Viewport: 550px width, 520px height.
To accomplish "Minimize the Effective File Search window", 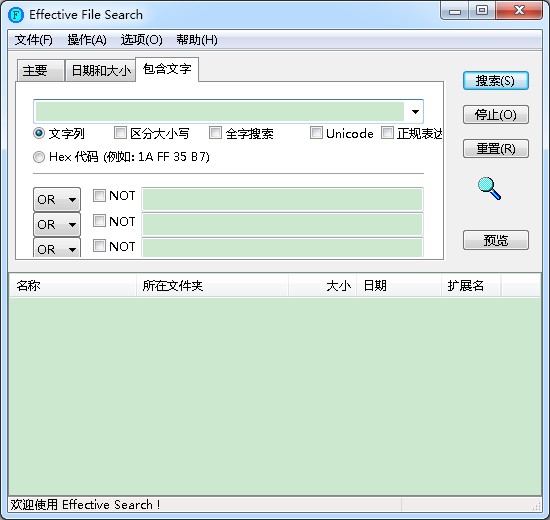I will click(x=455, y=11).
